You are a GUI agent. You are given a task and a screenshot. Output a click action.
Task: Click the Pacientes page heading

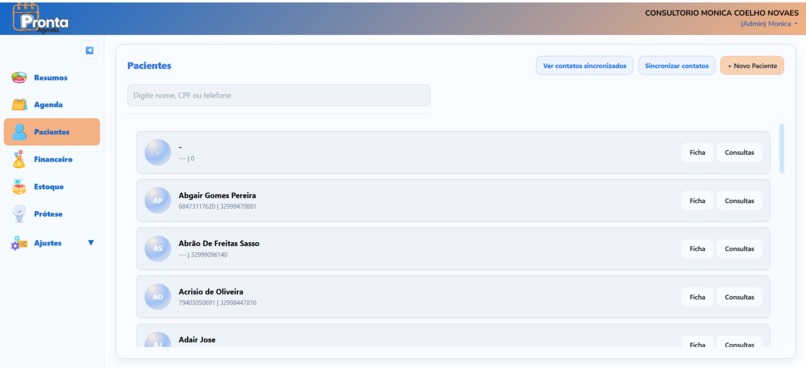point(149,66)
